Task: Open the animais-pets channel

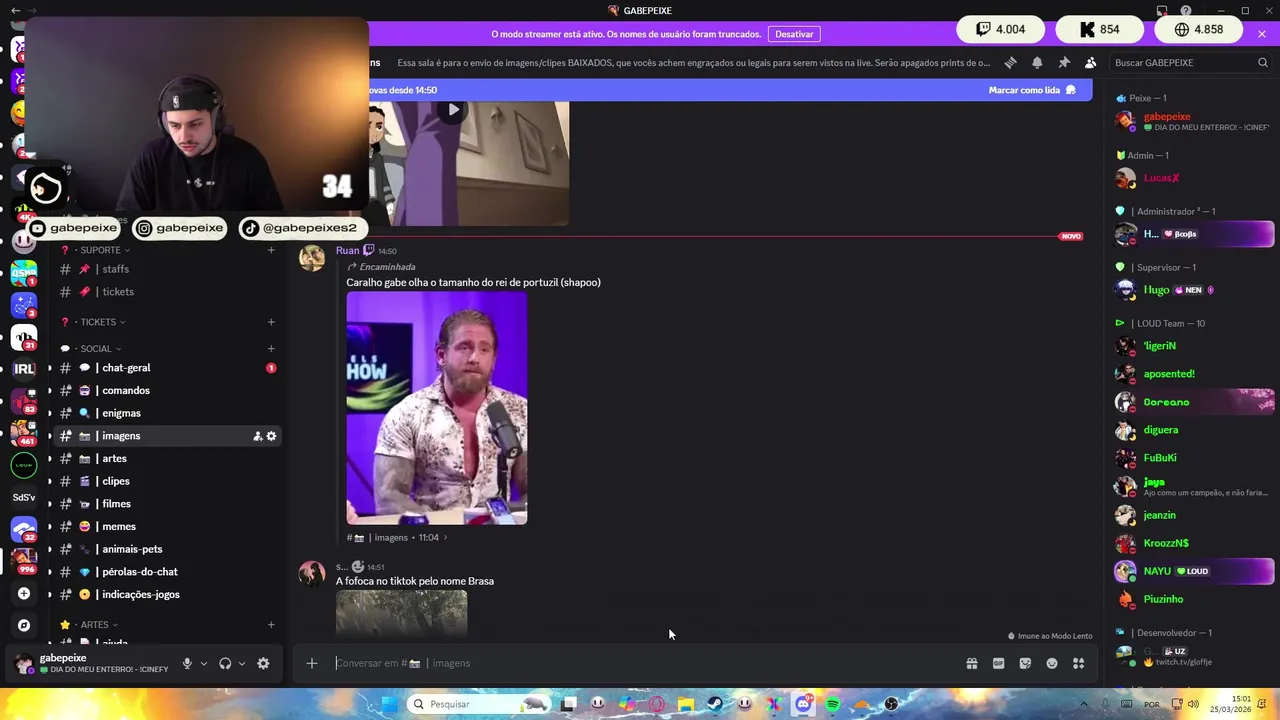Action: 167,549
